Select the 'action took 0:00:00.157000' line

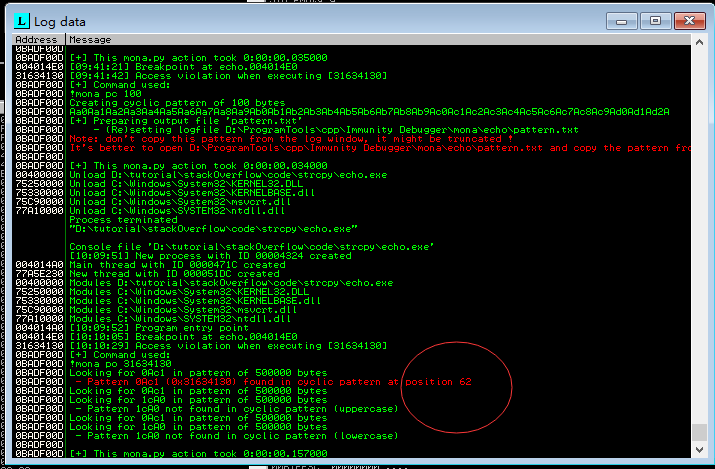click(198, 454)
